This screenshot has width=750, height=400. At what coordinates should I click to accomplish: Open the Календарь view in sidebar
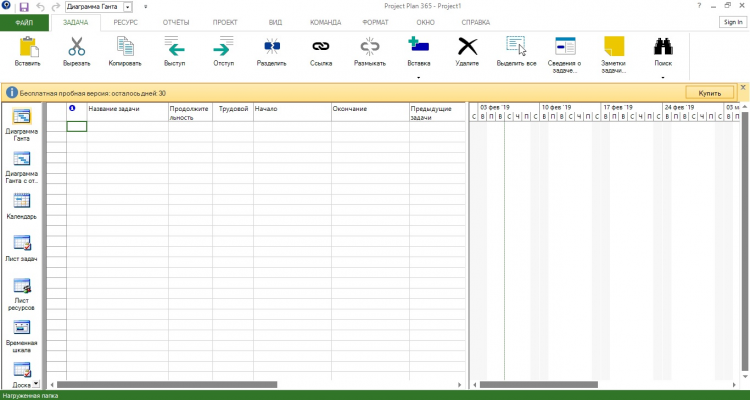[x=22, y=207]
